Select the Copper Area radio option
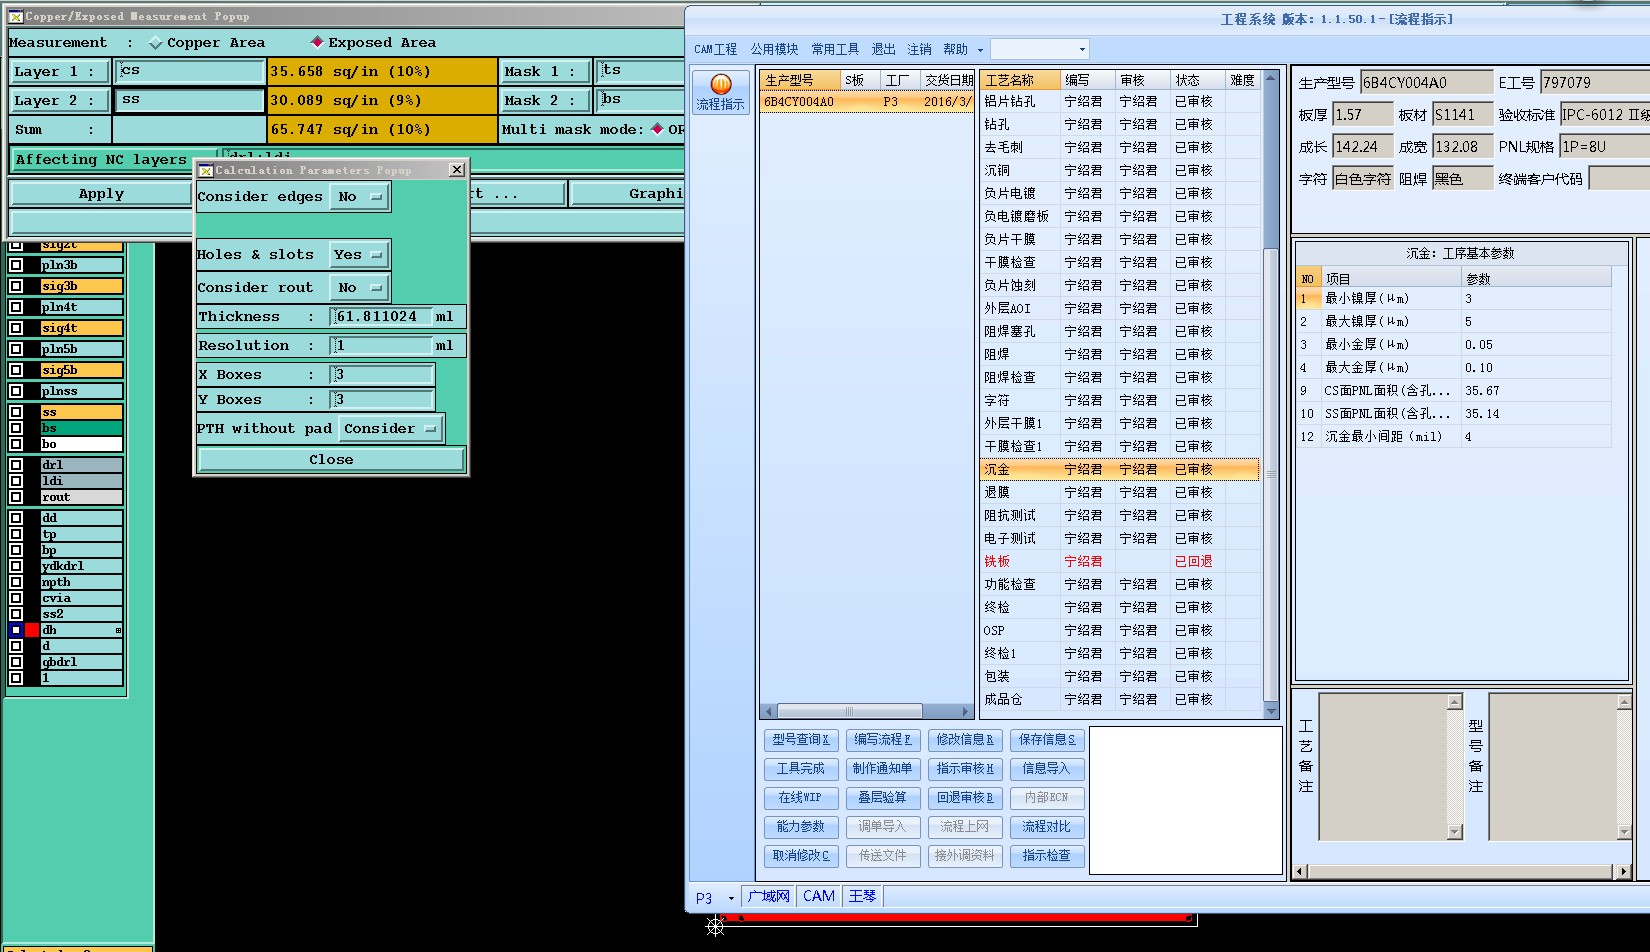 [156, 42]
